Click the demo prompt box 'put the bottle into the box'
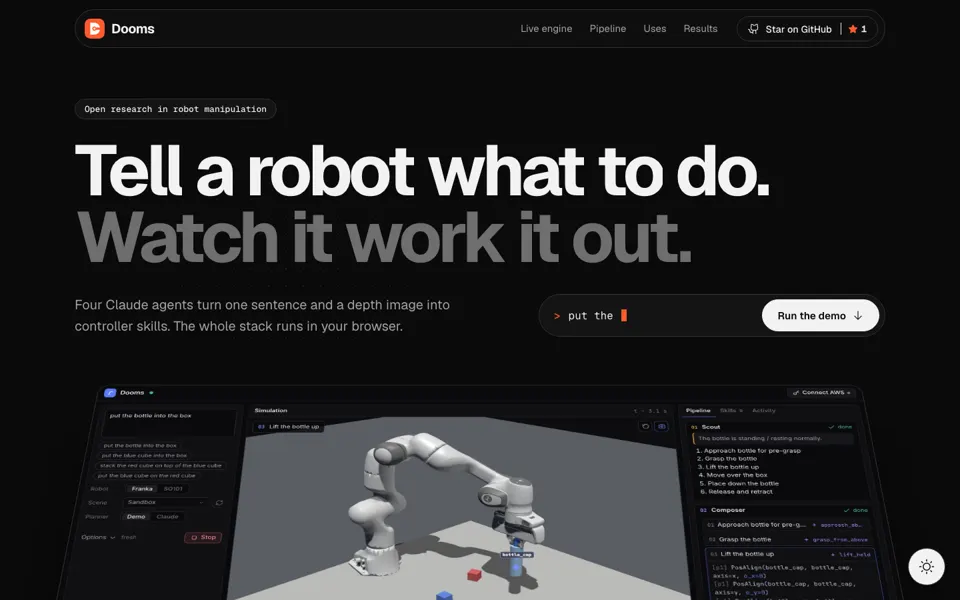The image size is (960, 600). pyautogui.click(x=170, y=422)
